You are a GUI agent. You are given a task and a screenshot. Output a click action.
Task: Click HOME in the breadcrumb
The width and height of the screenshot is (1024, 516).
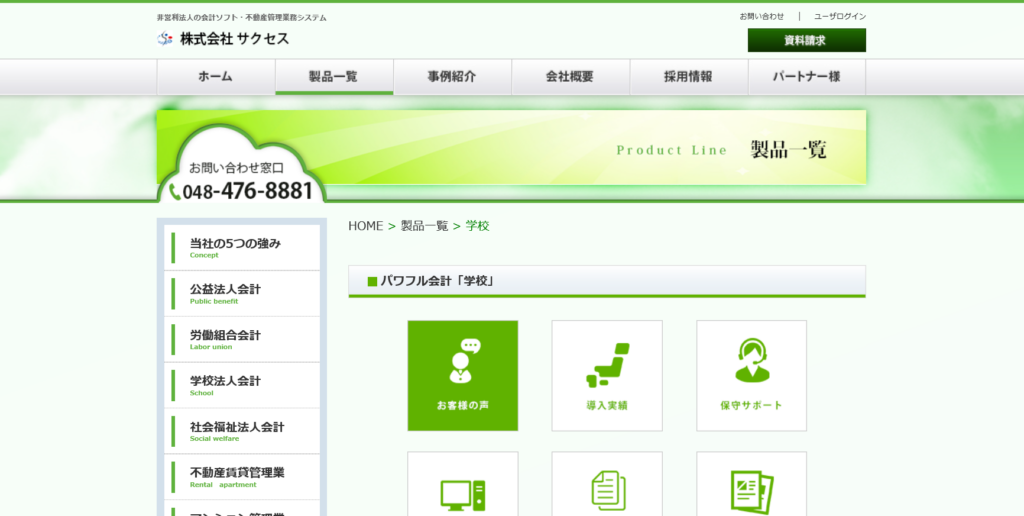(366, 226)
